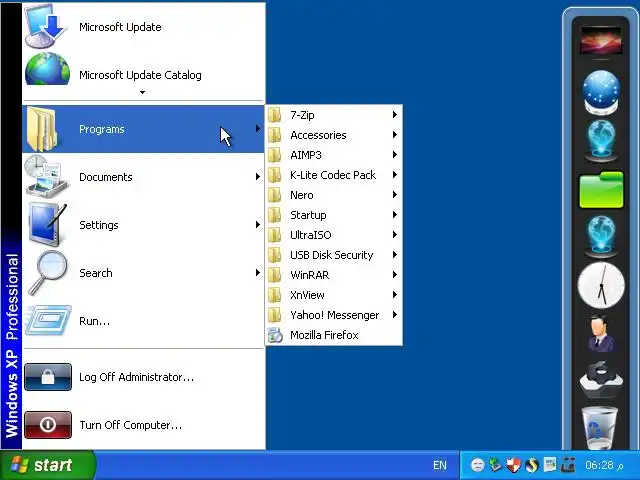The image size is (640, 480).
Task: Open Microsoft Update from the Start menu
Action: [144, 27]
